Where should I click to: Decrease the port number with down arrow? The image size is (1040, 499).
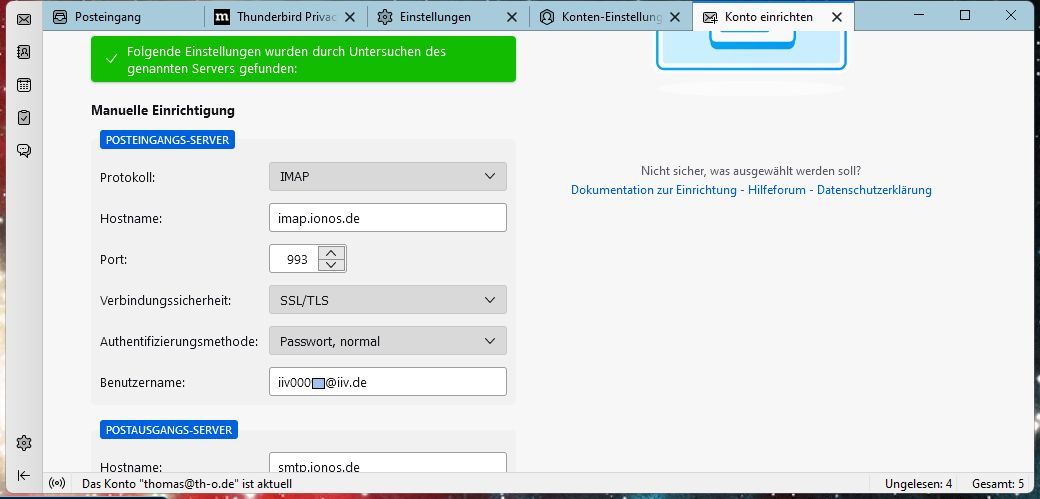click(332, 265)
